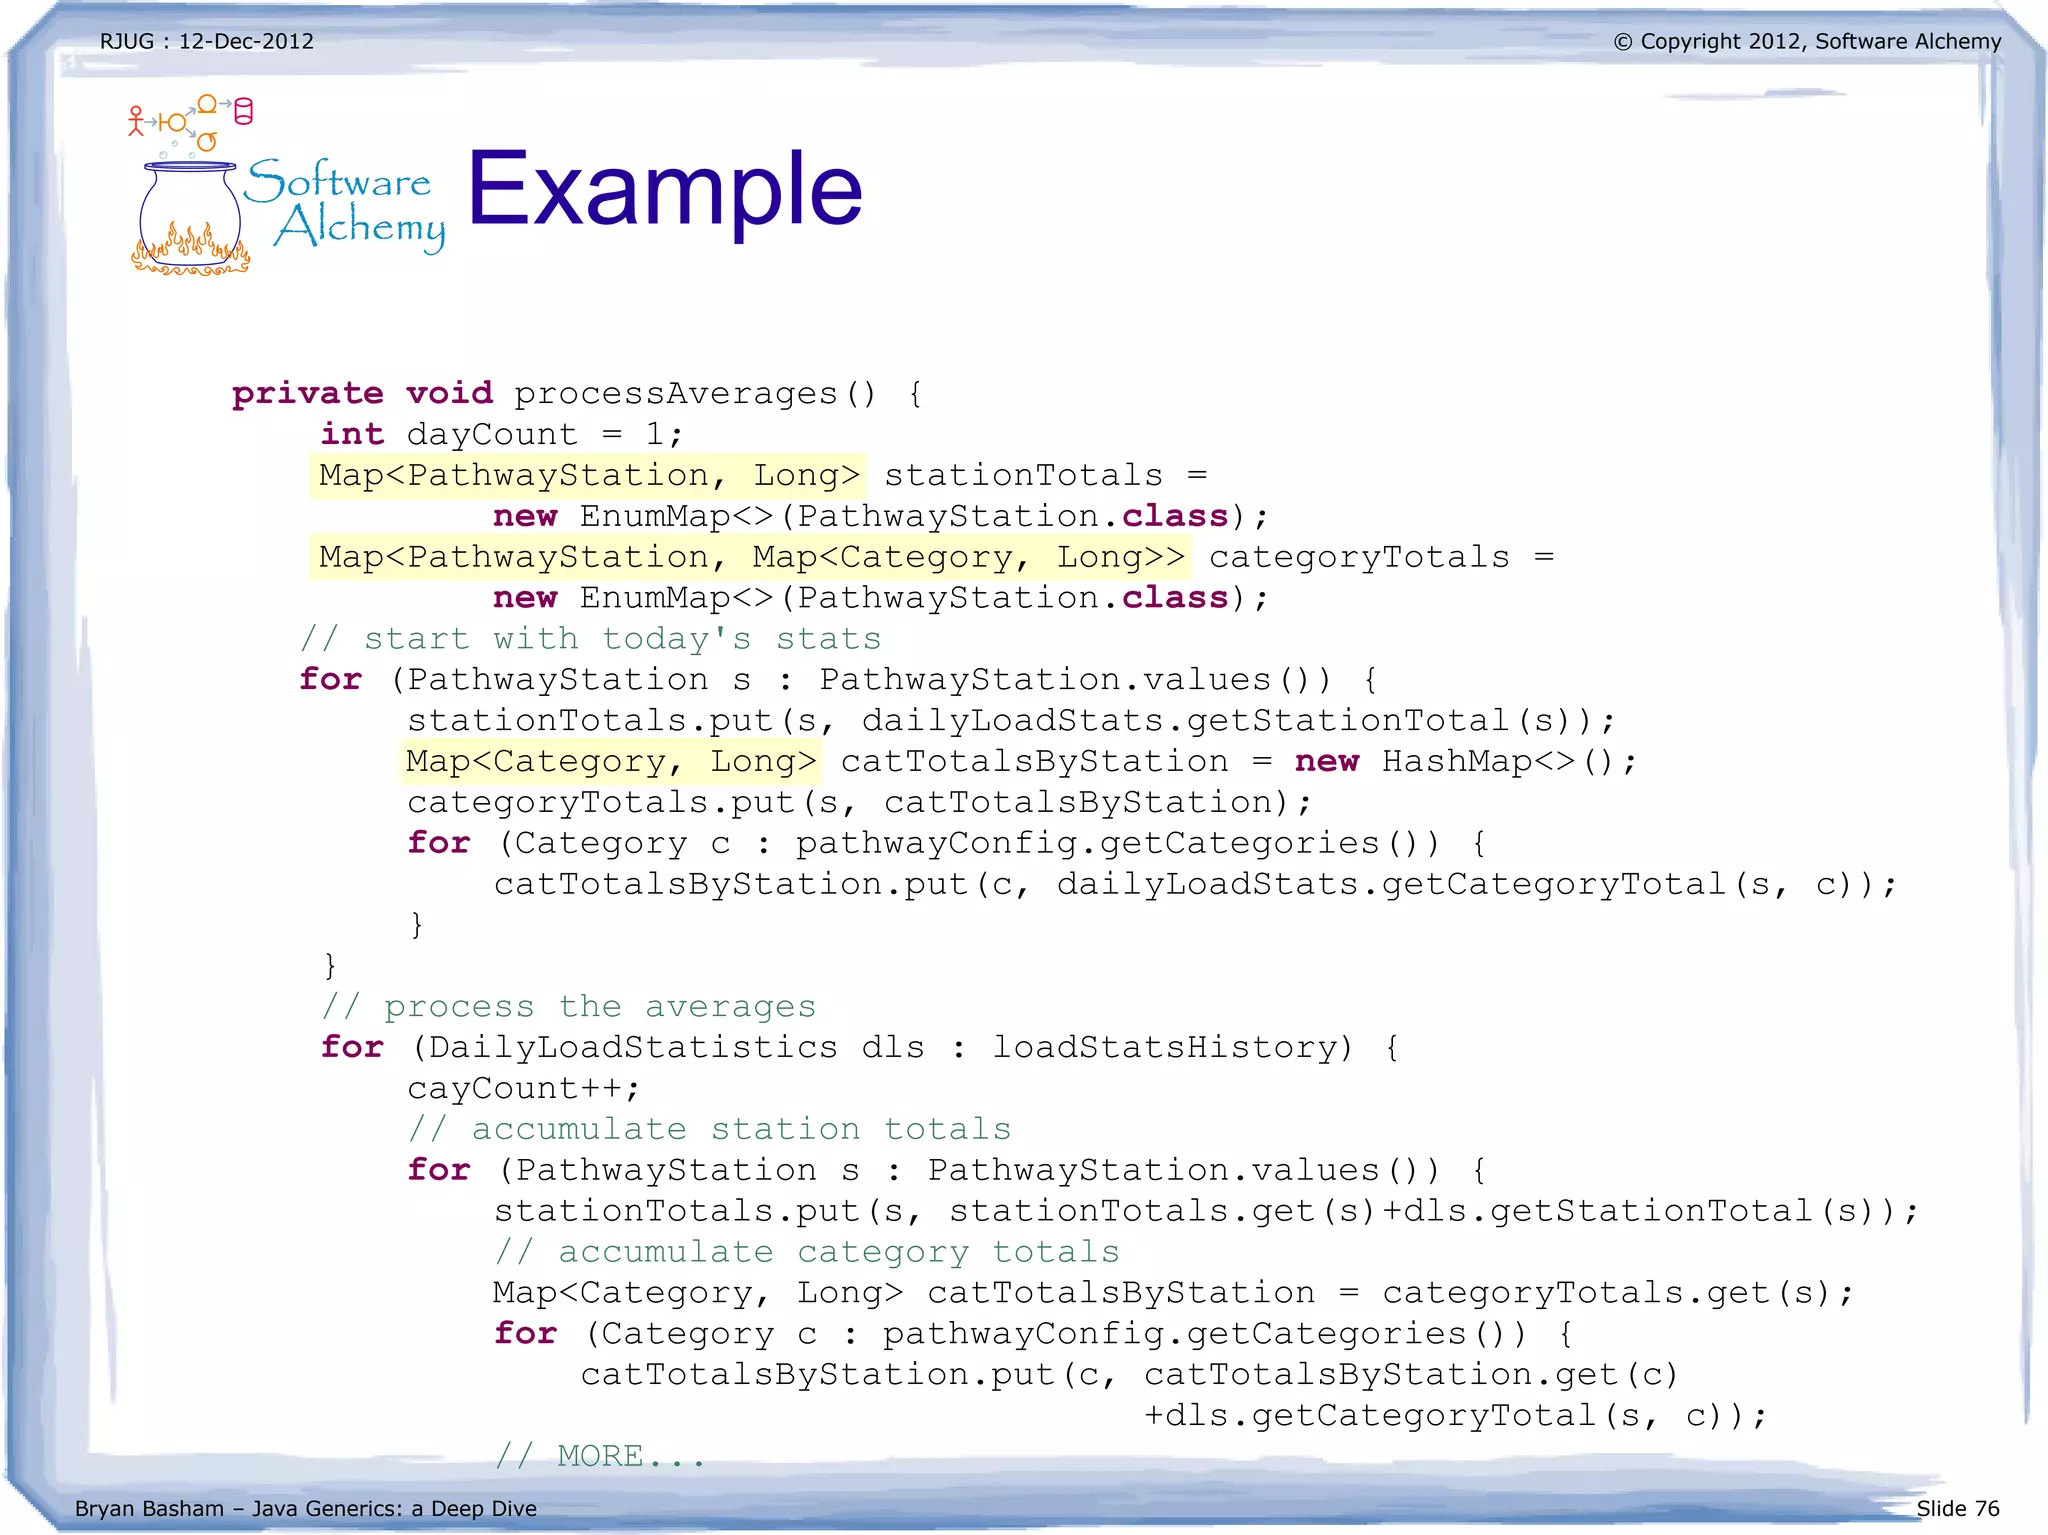Click the flames under the cauldron
This screenshot has width=2048, height=1535.
(190, 254)
